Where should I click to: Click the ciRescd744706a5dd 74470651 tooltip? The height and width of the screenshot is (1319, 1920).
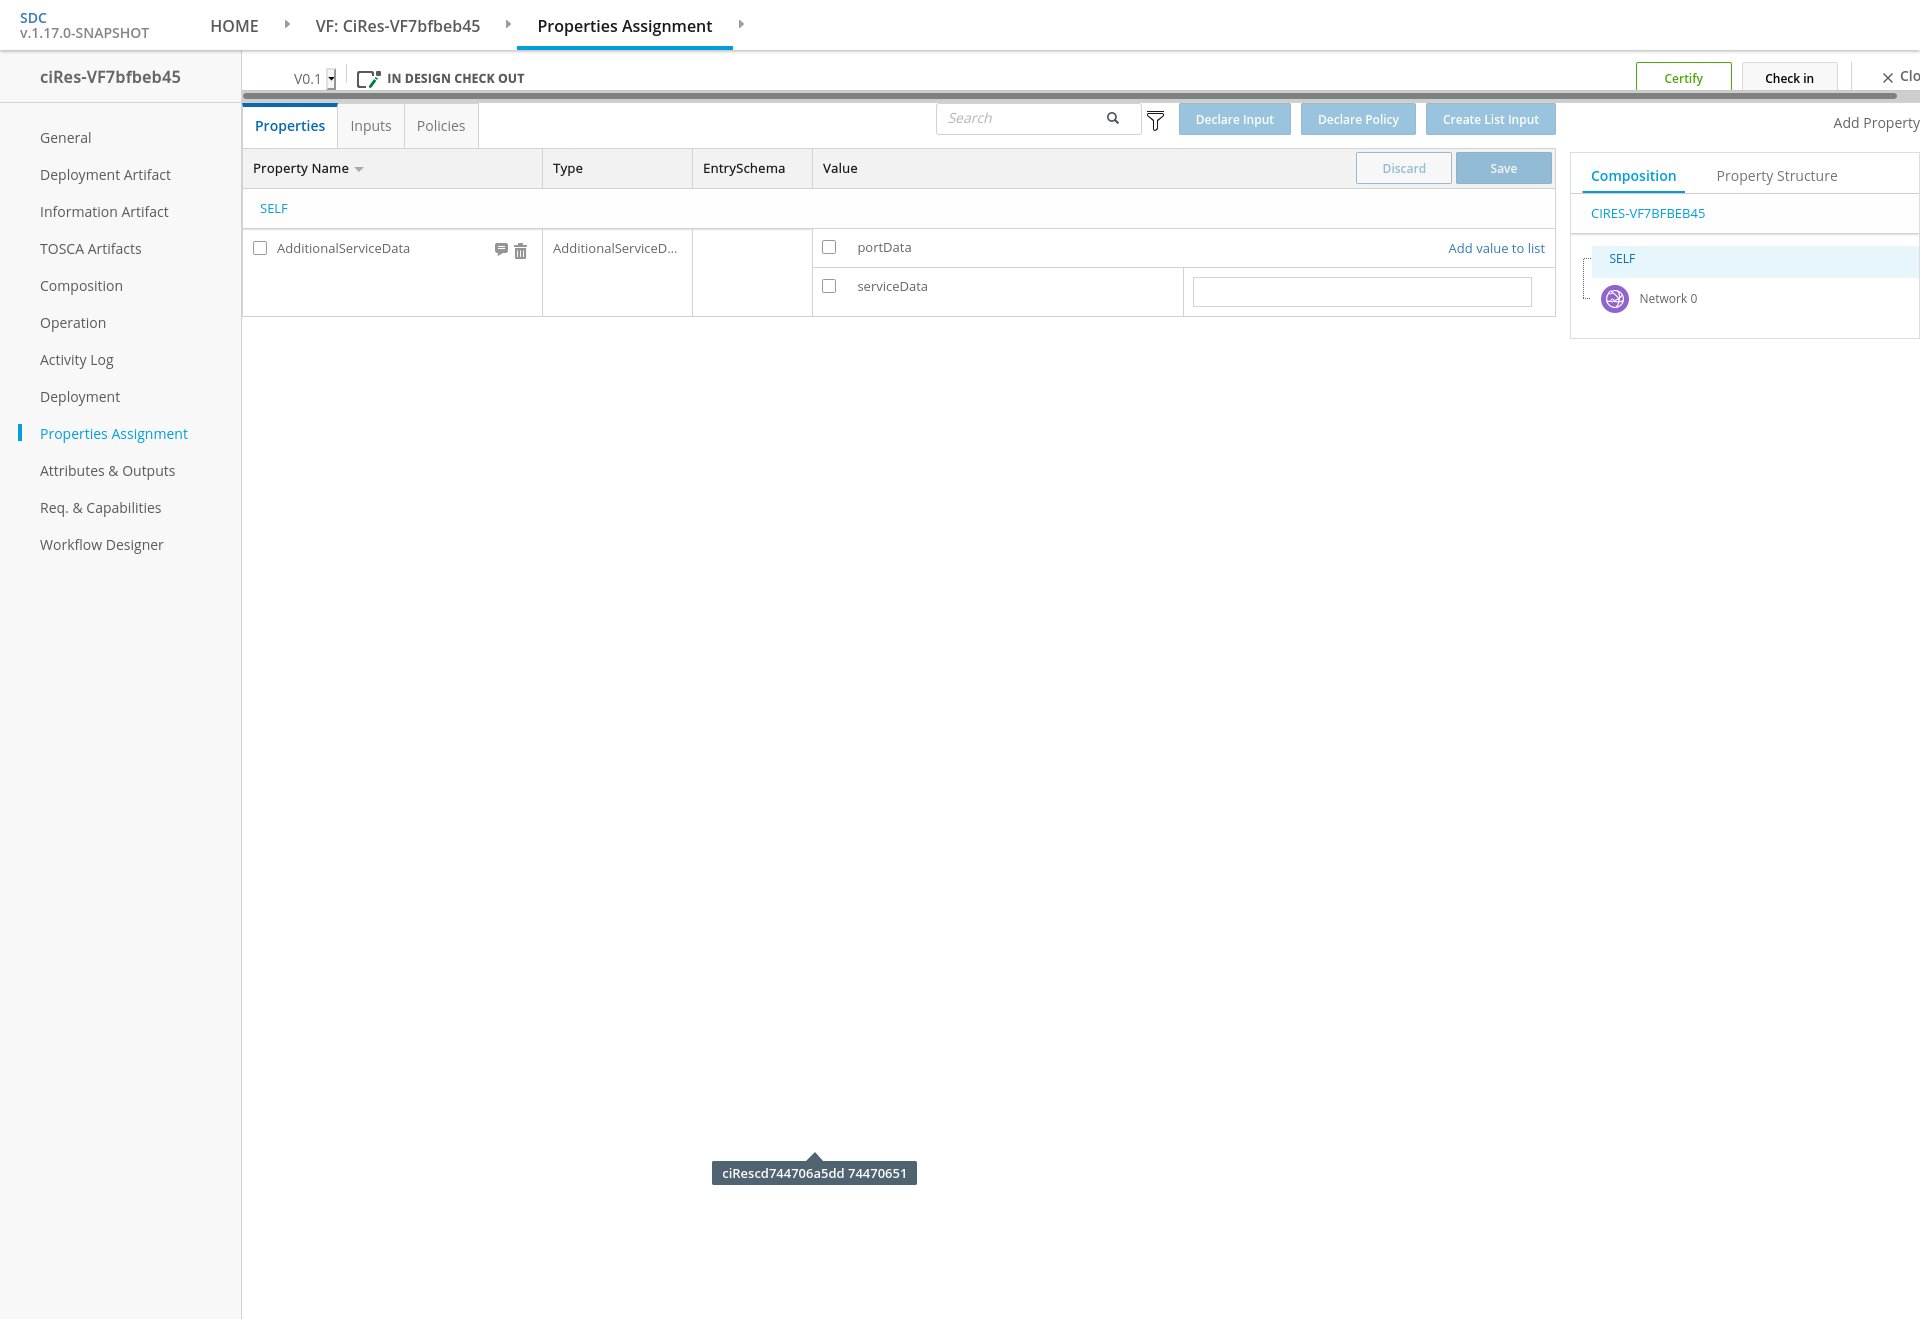[814, 1173]
